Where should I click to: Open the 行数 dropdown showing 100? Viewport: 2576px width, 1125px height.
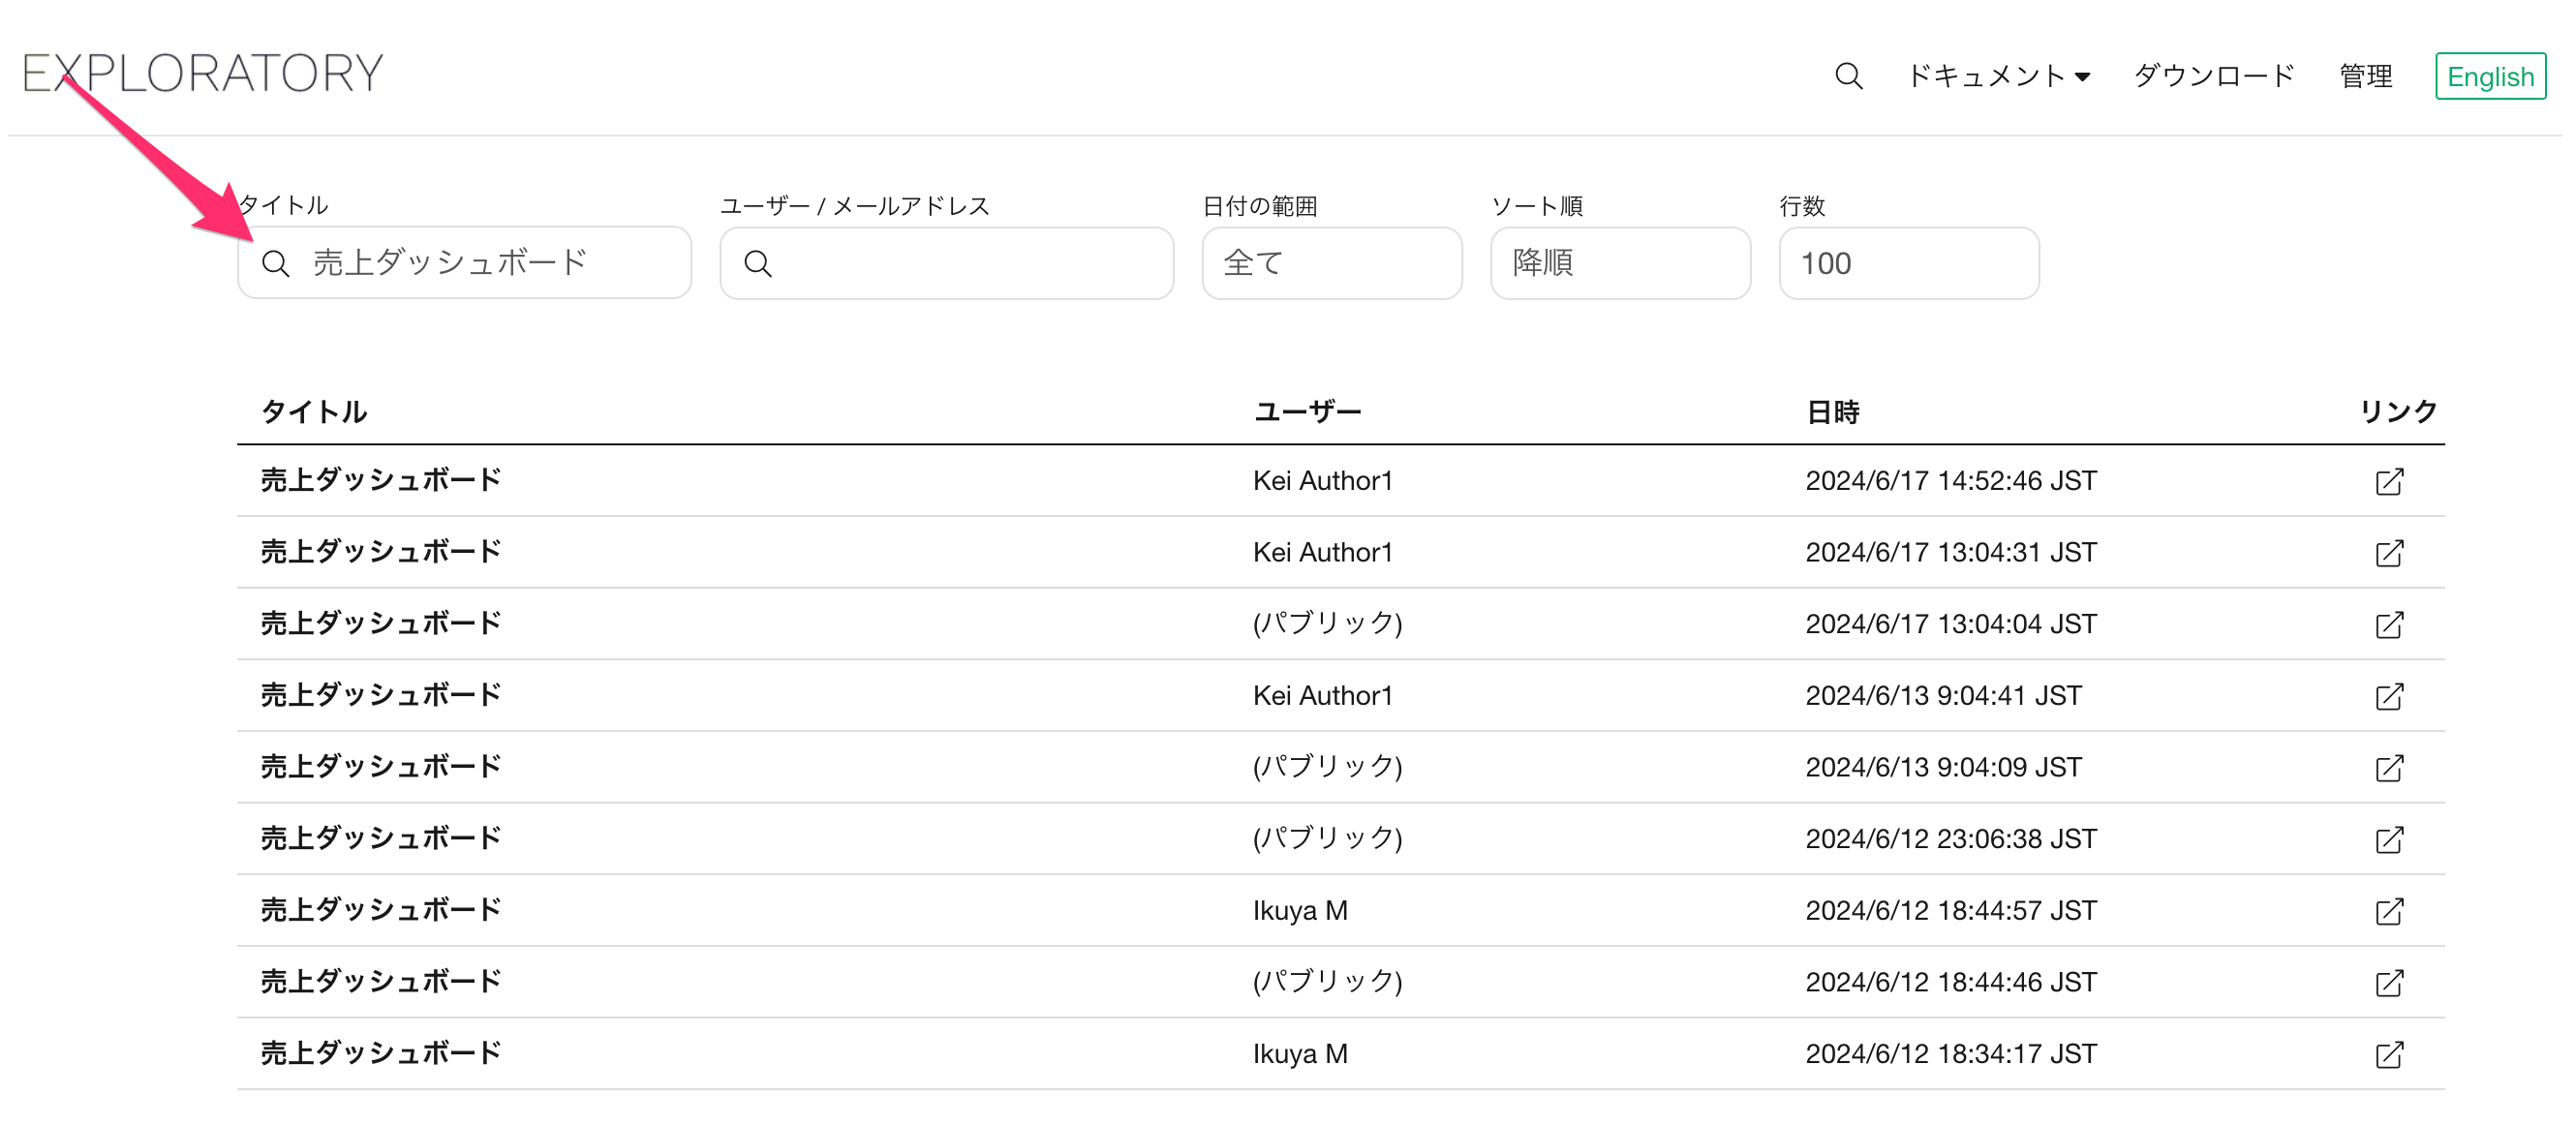coord(1908,263)
